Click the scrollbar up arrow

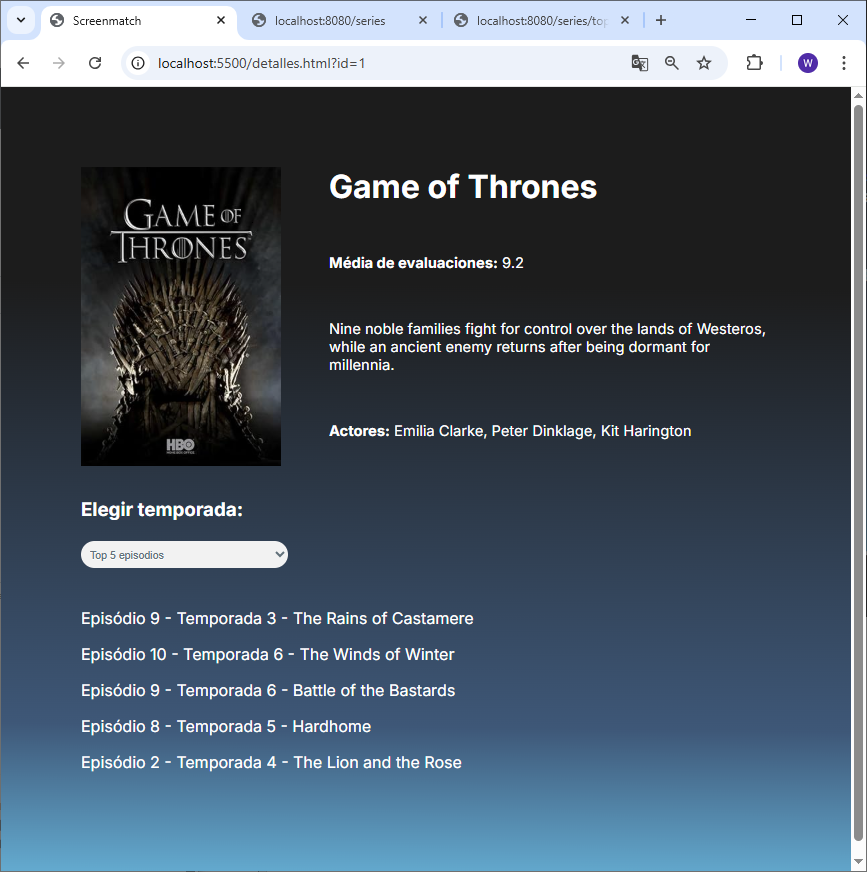(x=858, y=96)
